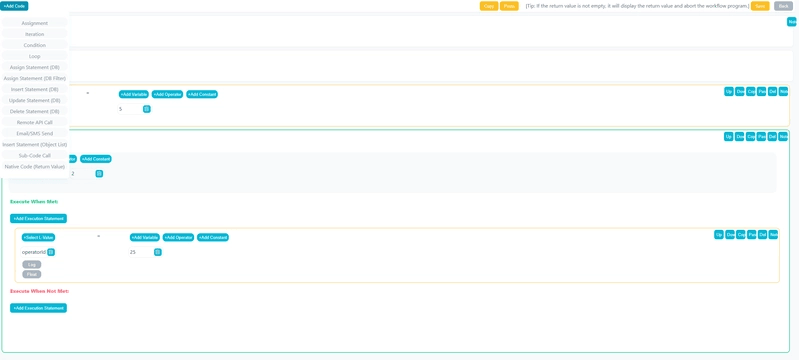Screen dimensions: 799x360
Task: Add Constant to the condition expression
Action: click(x=96, y=159)
